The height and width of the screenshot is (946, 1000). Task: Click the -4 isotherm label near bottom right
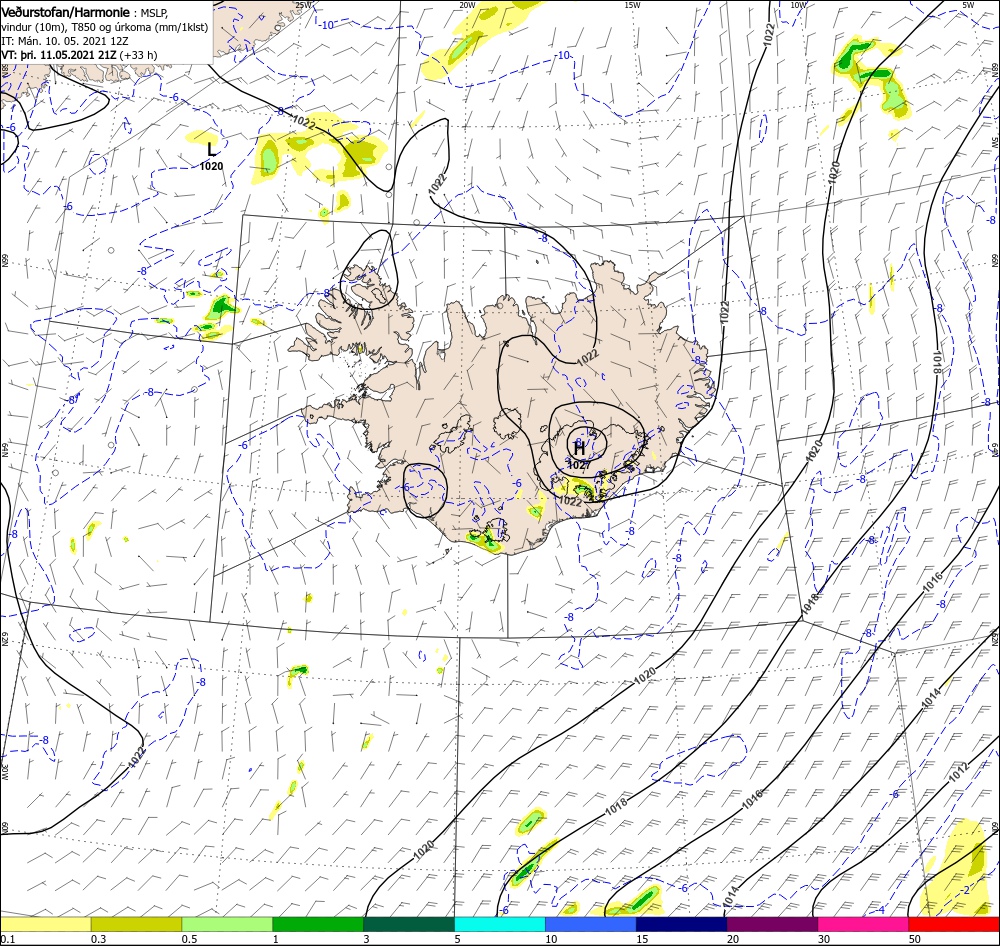(881, 909)
